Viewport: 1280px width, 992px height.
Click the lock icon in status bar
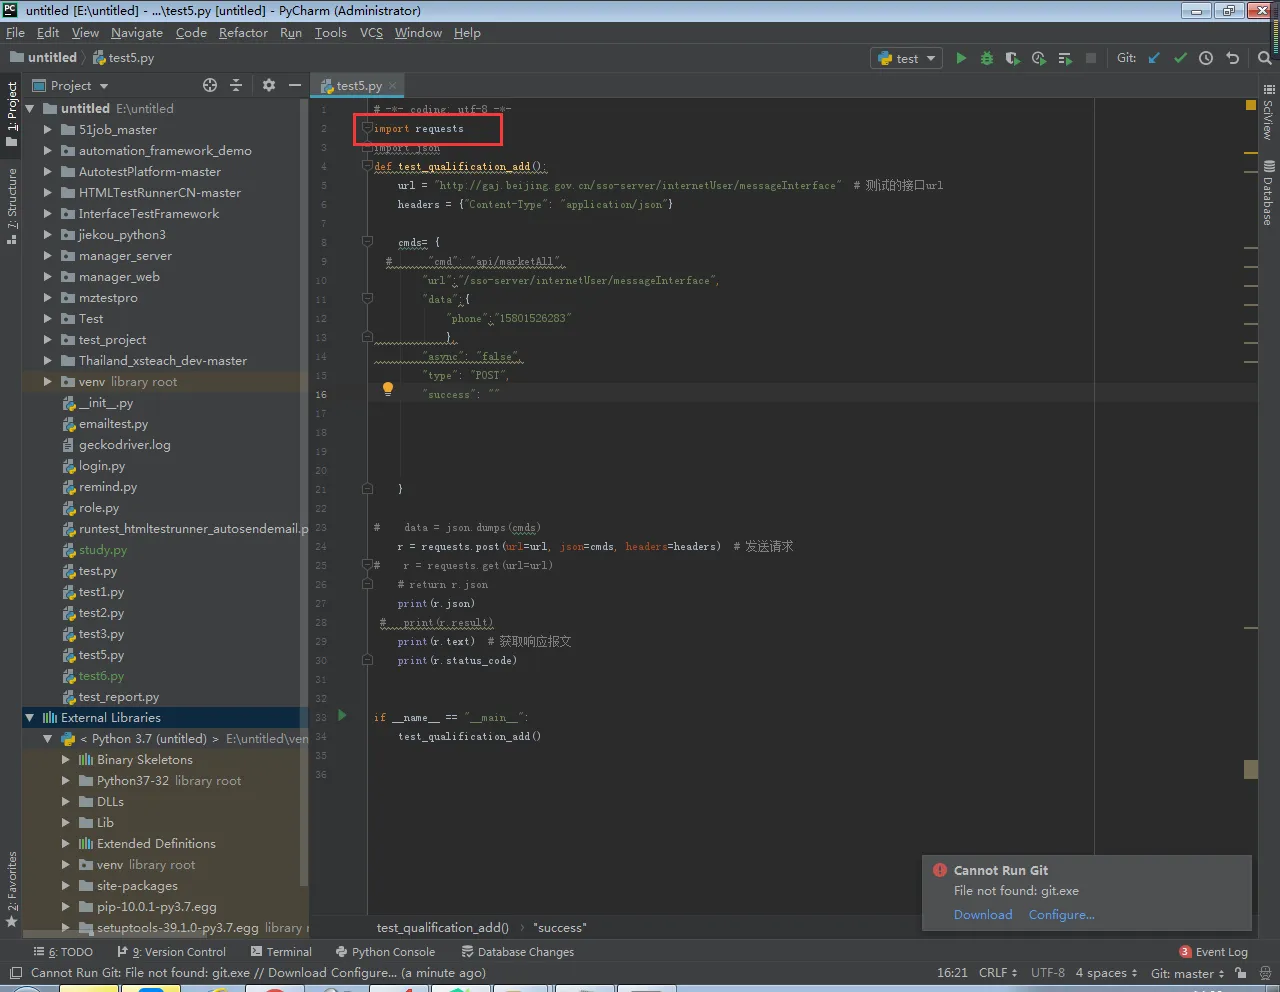(1240, 973)
